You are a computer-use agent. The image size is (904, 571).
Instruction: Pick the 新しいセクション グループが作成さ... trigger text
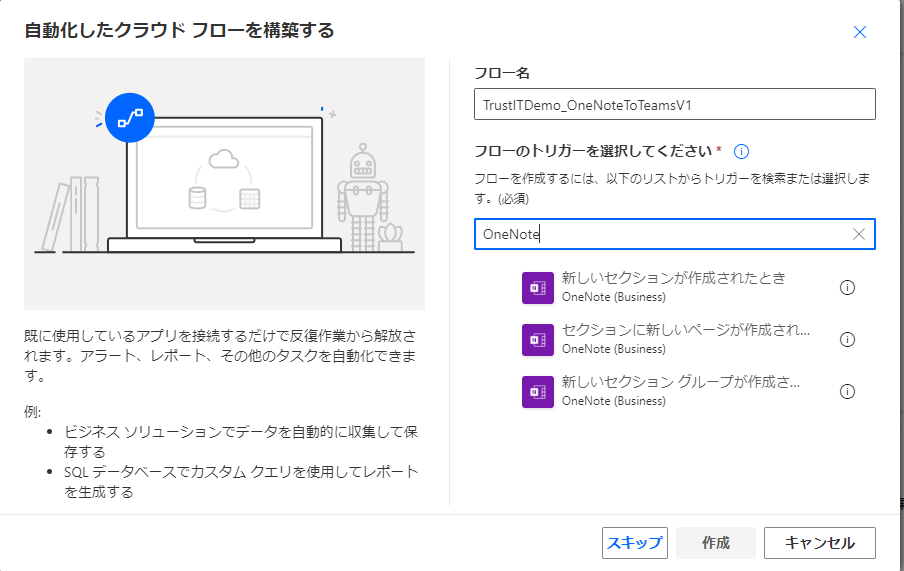click(681, 382)
